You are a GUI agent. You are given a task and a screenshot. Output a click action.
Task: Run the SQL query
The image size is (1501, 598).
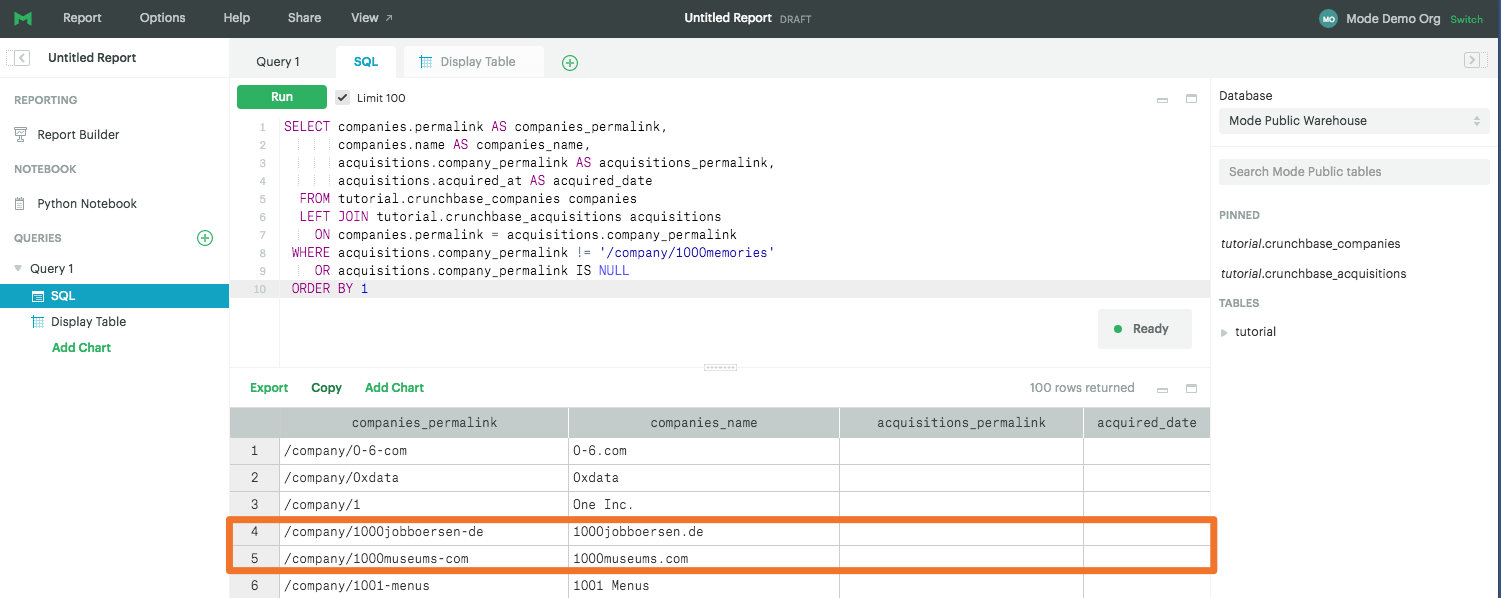click(281, 97)
